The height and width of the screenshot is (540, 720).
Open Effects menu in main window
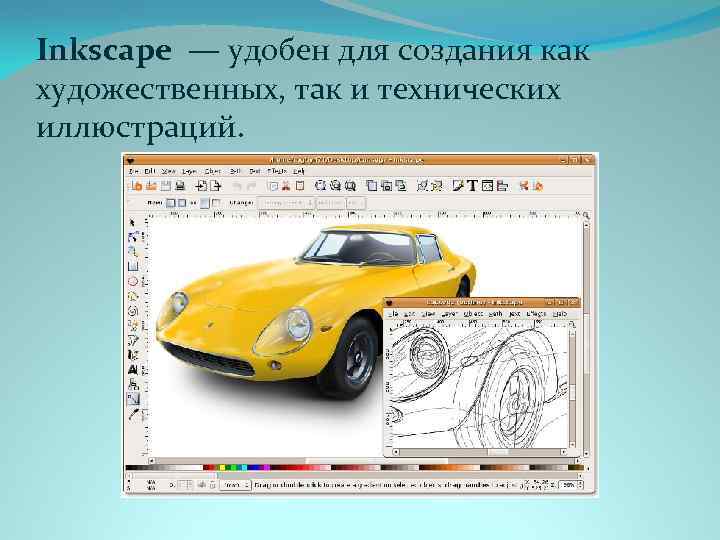point(276,171)
